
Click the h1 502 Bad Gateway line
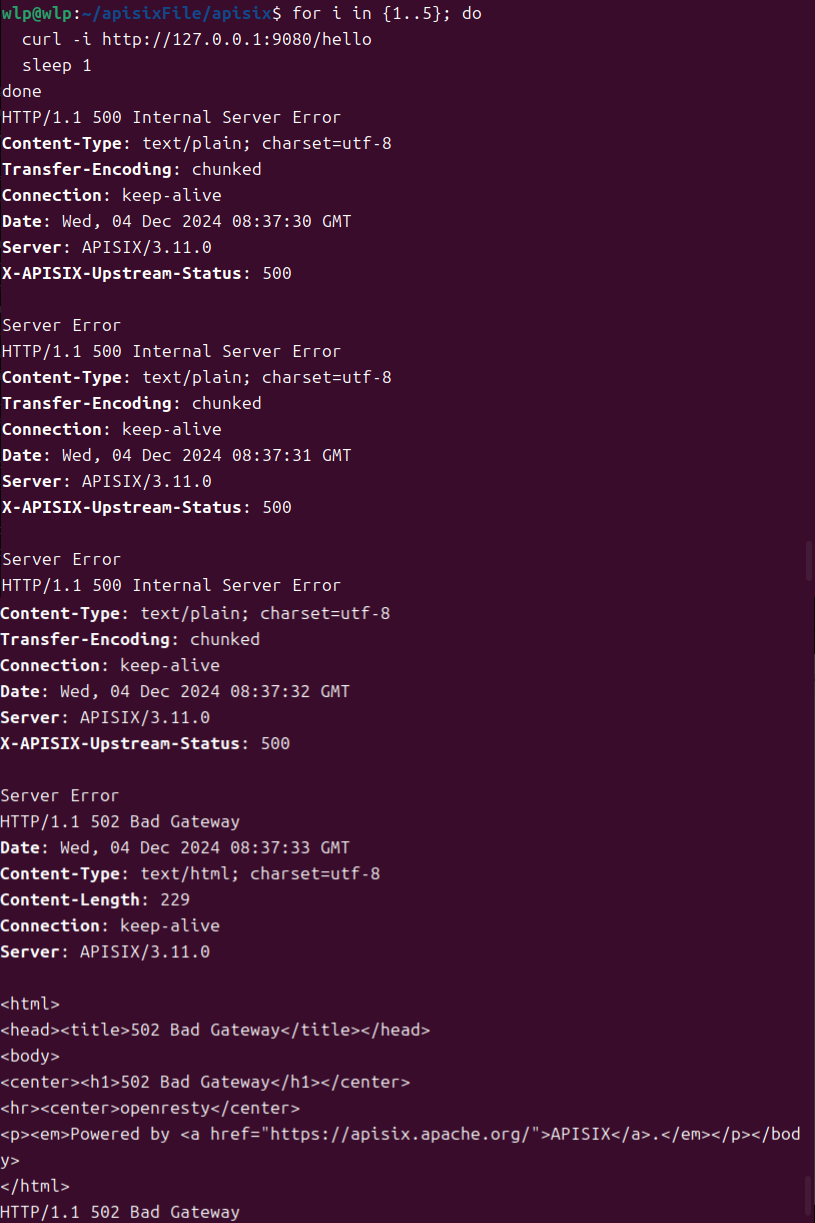[205, 1082]
